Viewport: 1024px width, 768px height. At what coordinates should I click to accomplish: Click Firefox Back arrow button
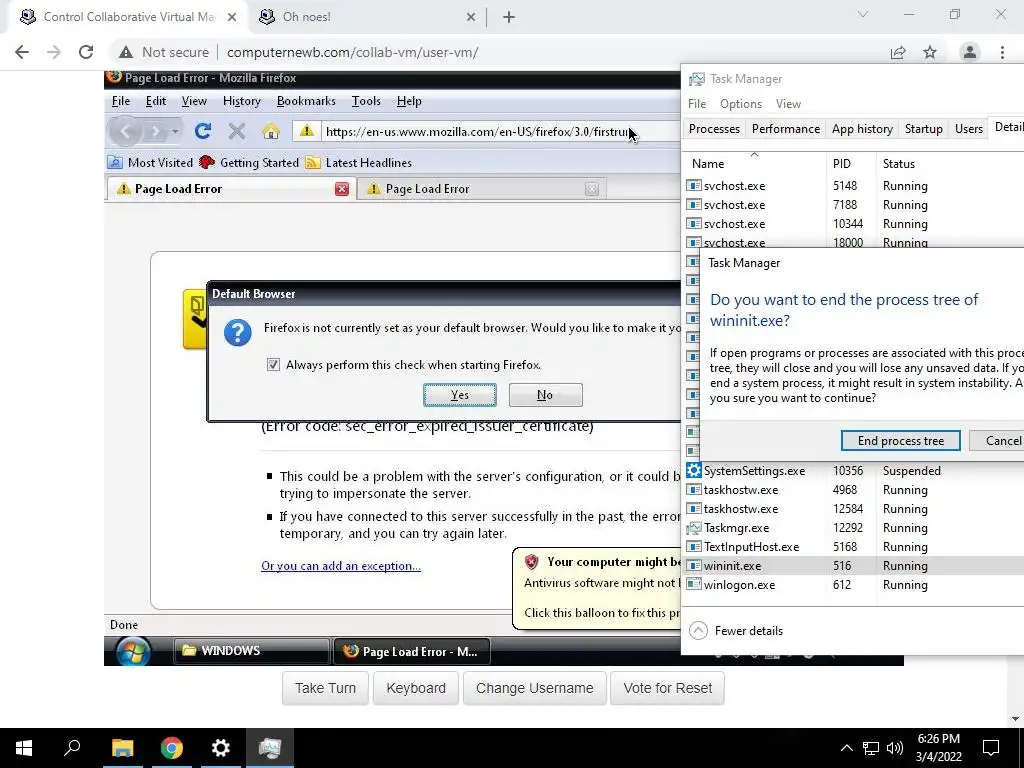(125, 131)
